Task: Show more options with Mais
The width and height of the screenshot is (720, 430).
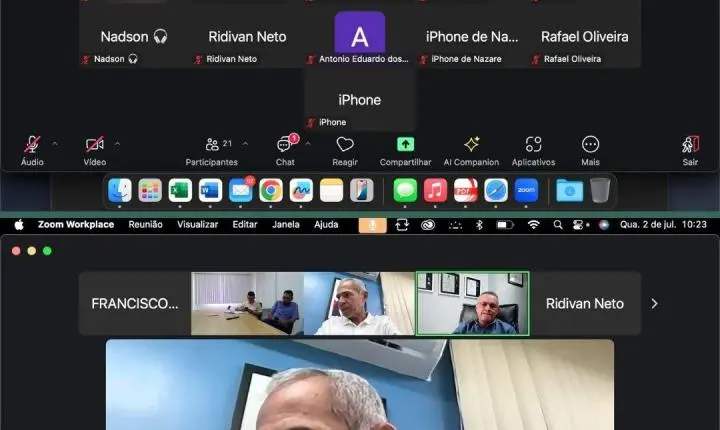Action: pyautogui.click(x=590, y=145)
